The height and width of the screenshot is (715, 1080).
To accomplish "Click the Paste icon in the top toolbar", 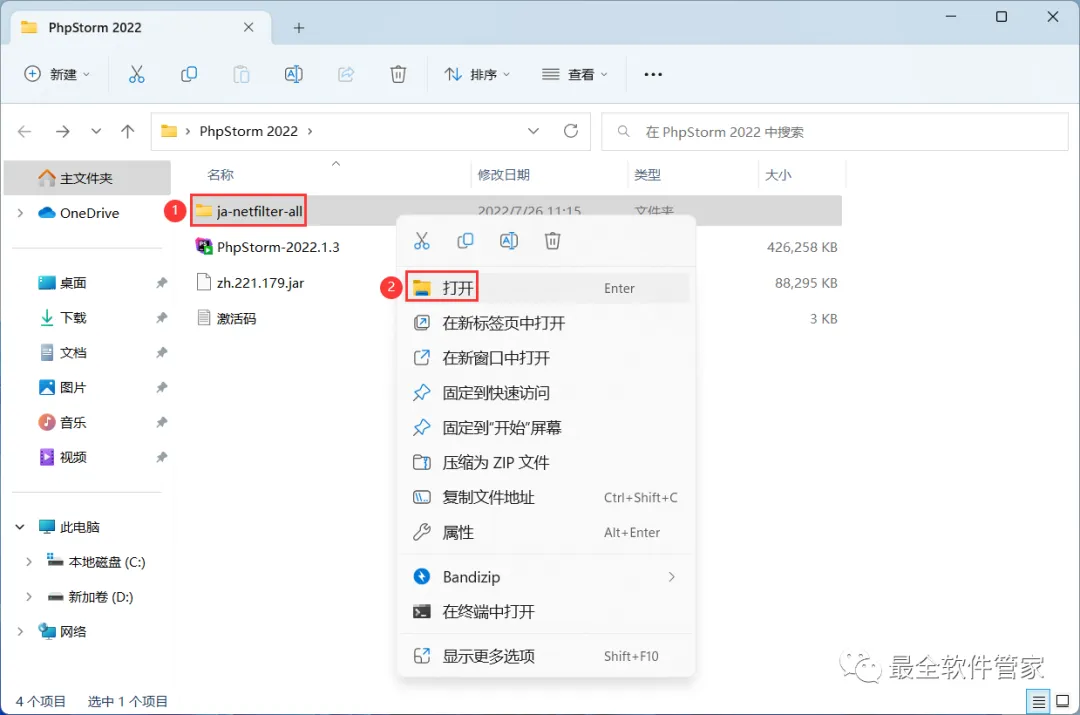I will [x=241, y=74].
